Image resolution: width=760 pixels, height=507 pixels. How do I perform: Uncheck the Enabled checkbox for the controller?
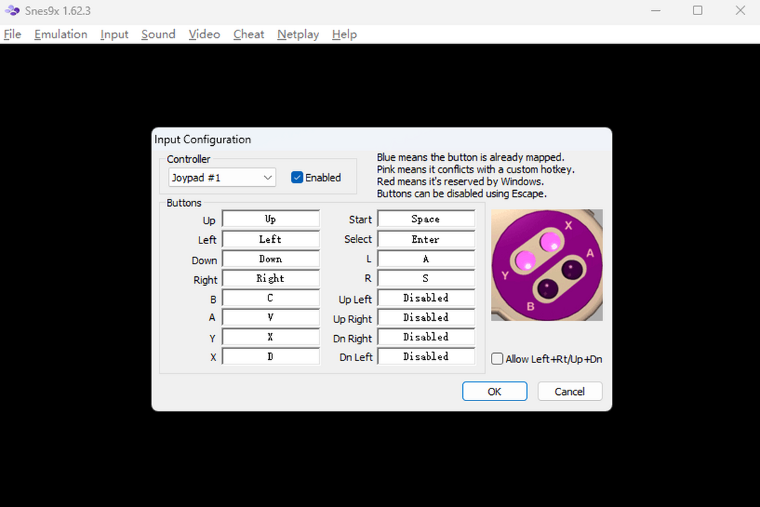297,177
